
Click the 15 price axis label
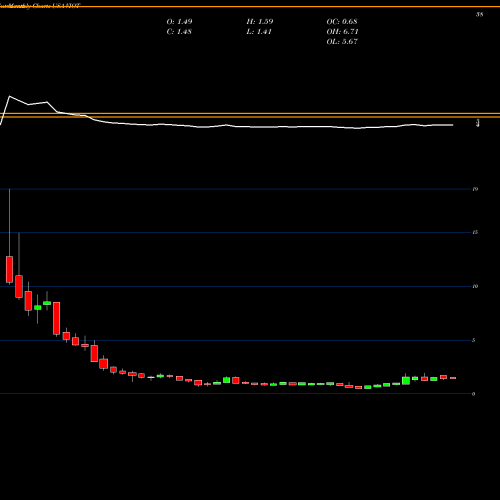click(x=475, y=232)
